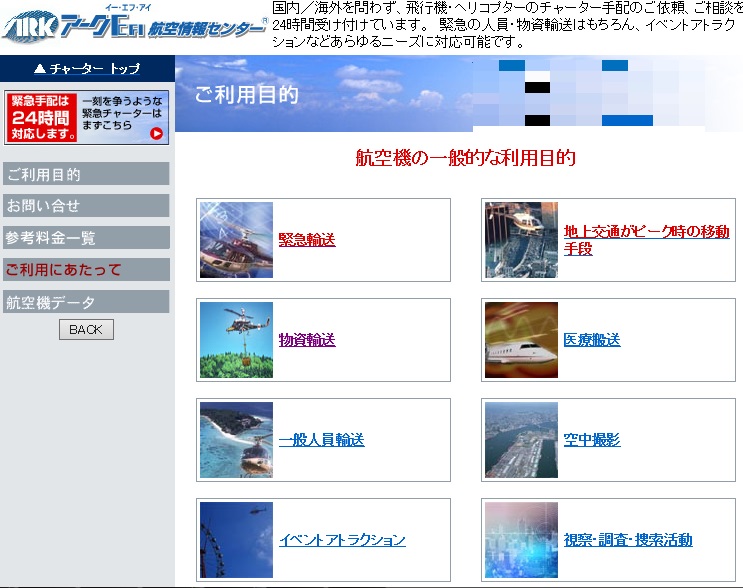Click 航空機の一般的な利用目的 heading
743x588 pixels.
click(465, 158)
